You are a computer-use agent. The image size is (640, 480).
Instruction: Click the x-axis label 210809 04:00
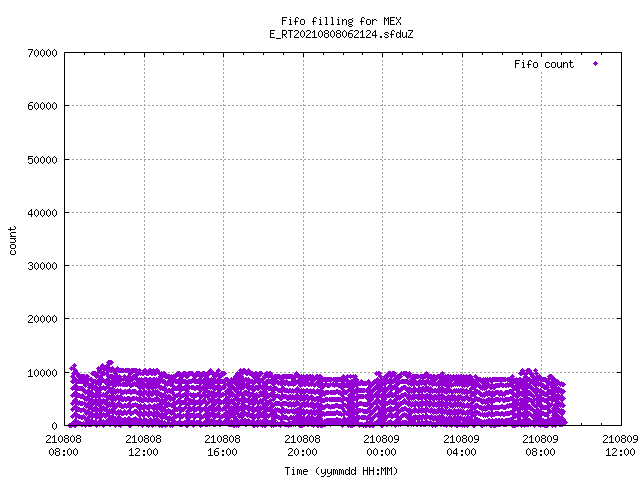pyautogui.click(x=462, y=446)
